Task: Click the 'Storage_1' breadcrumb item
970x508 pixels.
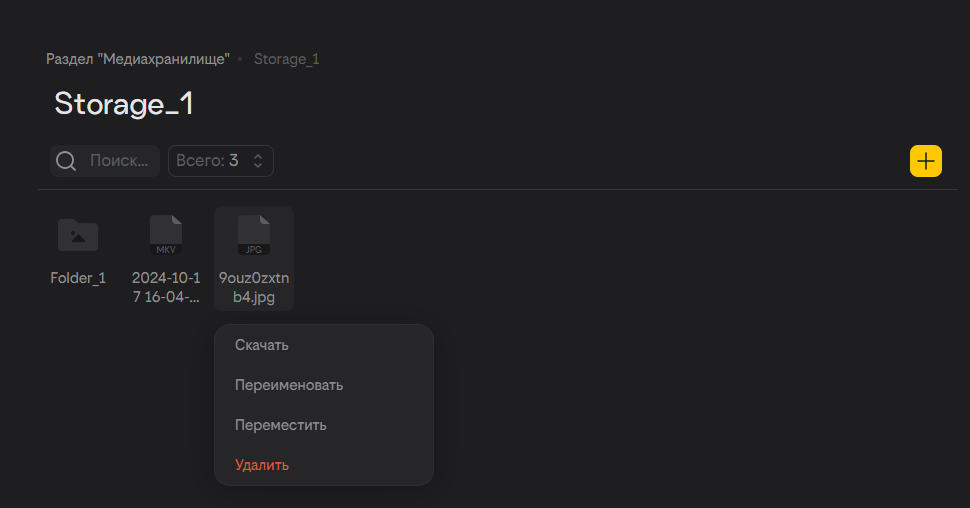Action: pyautogui.click(x=287, y=59)
